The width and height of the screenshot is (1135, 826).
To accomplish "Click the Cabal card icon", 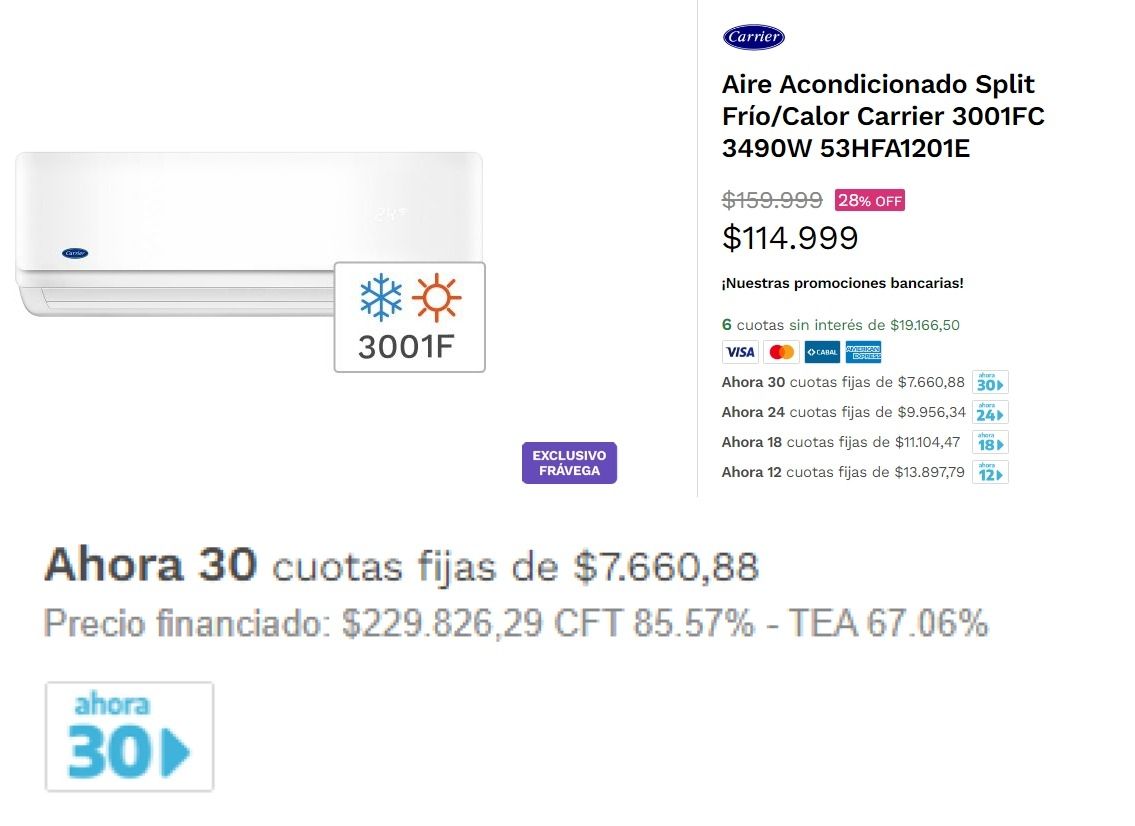I will [x=822, y=352].
